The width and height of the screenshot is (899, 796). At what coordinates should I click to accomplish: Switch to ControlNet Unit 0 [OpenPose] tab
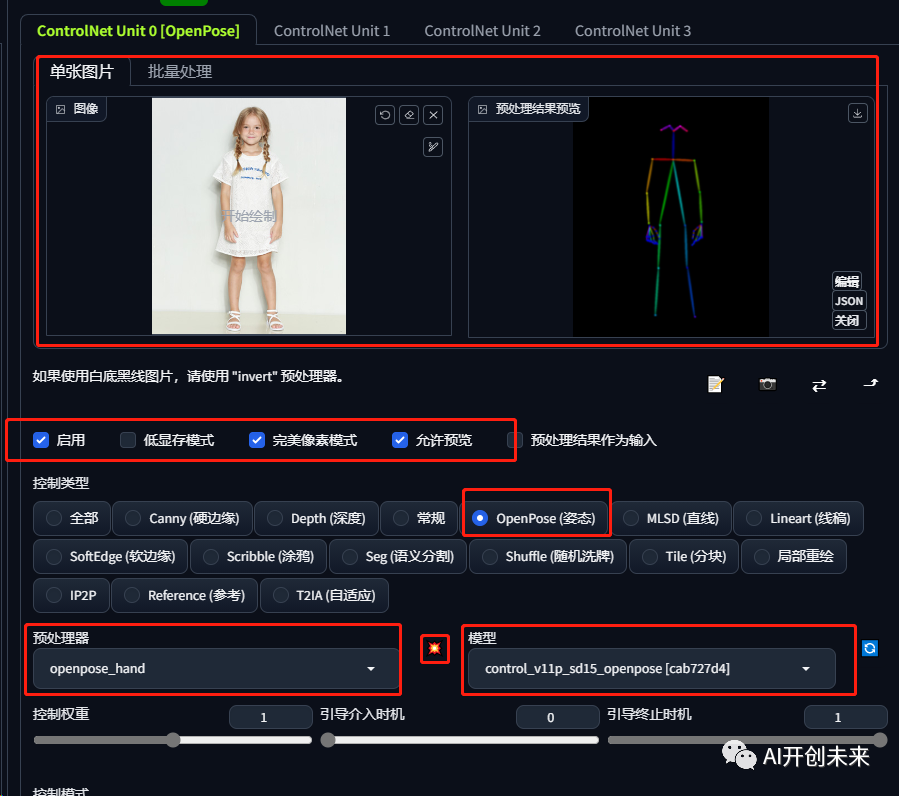(x=138, y=30)
